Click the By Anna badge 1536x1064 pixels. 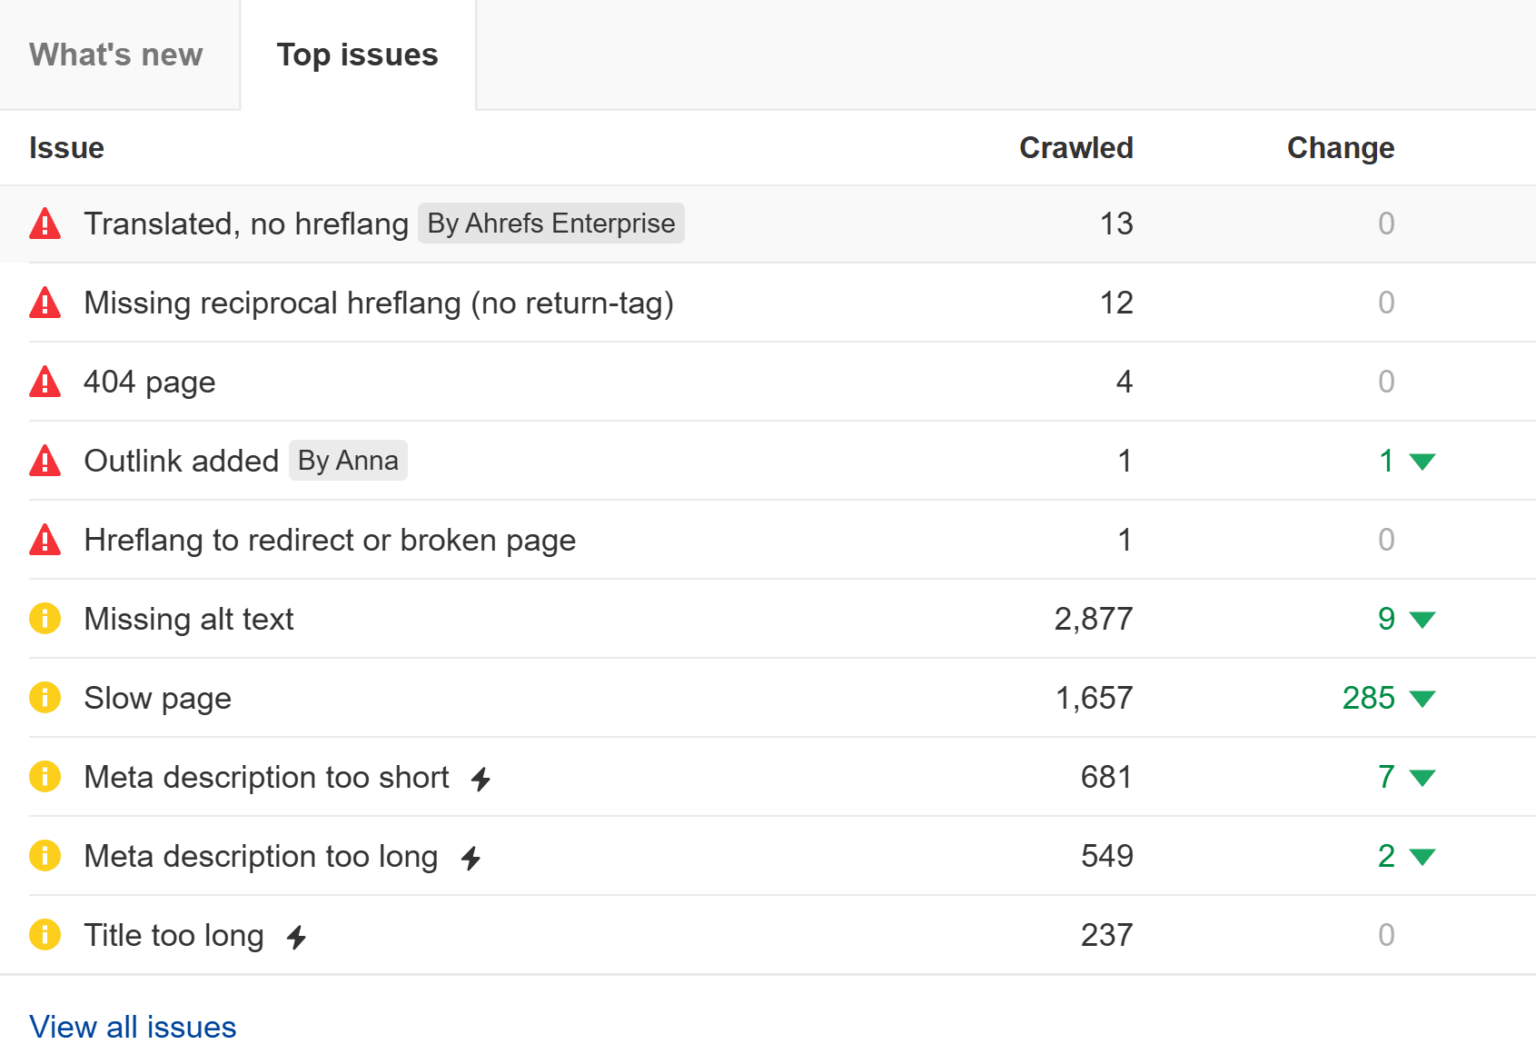(348, 460)
